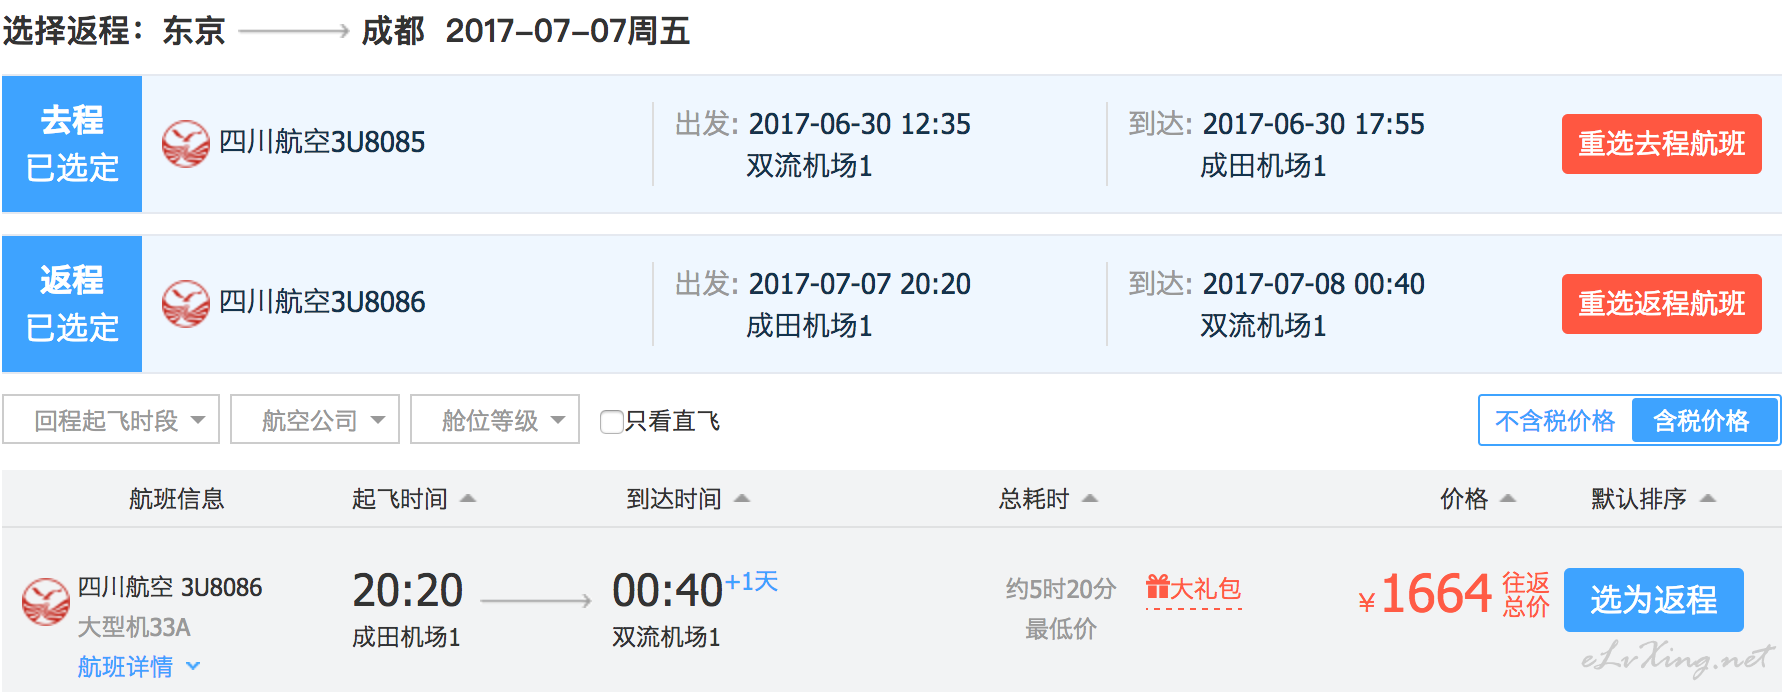The height and width of the screenshot is (692, 1786).
Task: Open the 航空公司 filter dropdown
Action: coord(315,420)
